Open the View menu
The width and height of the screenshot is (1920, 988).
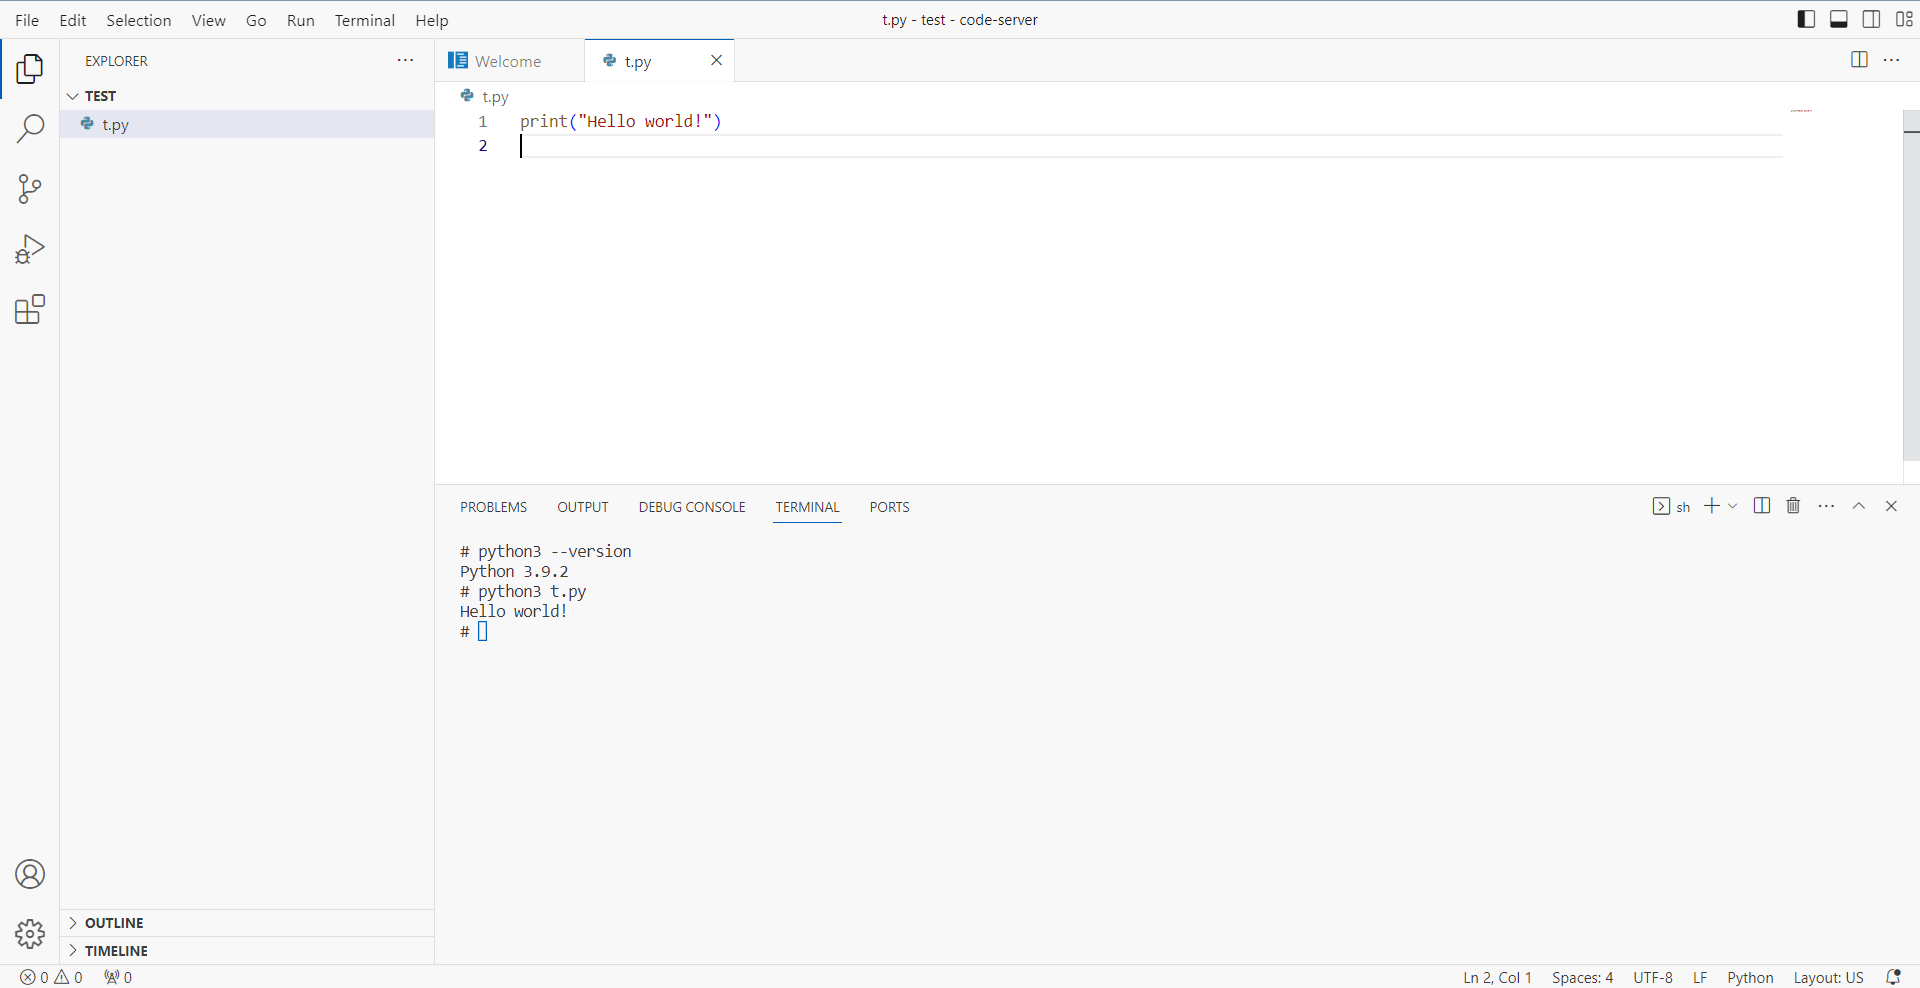coord(208,20)
